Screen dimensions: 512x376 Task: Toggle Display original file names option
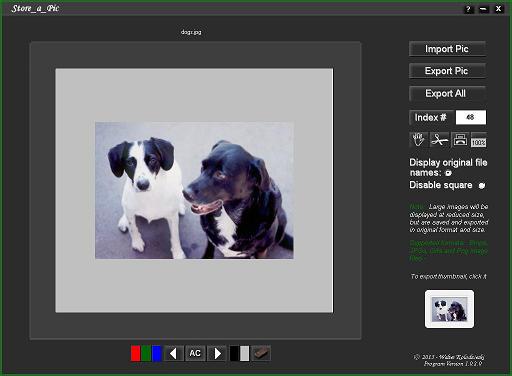tap(448, 173)
